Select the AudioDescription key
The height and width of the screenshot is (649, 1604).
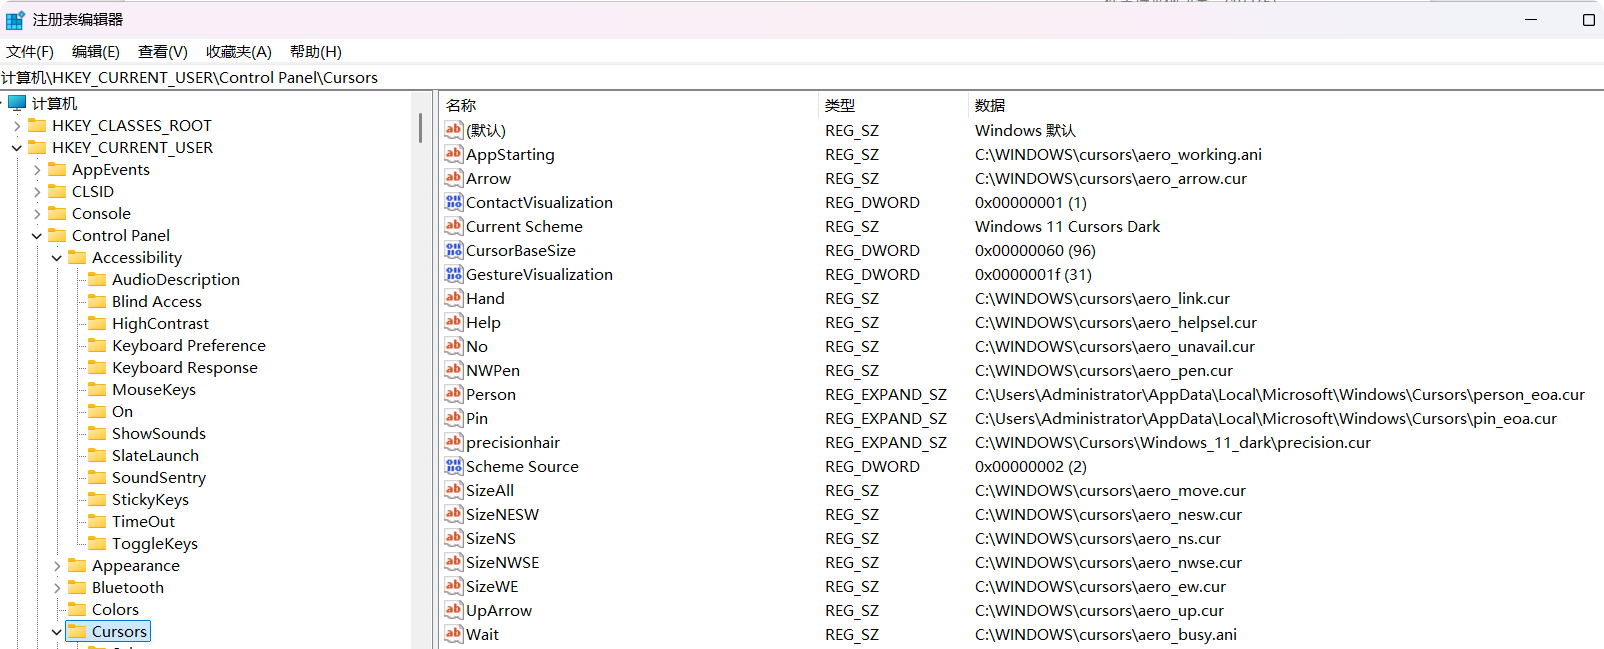176,279
